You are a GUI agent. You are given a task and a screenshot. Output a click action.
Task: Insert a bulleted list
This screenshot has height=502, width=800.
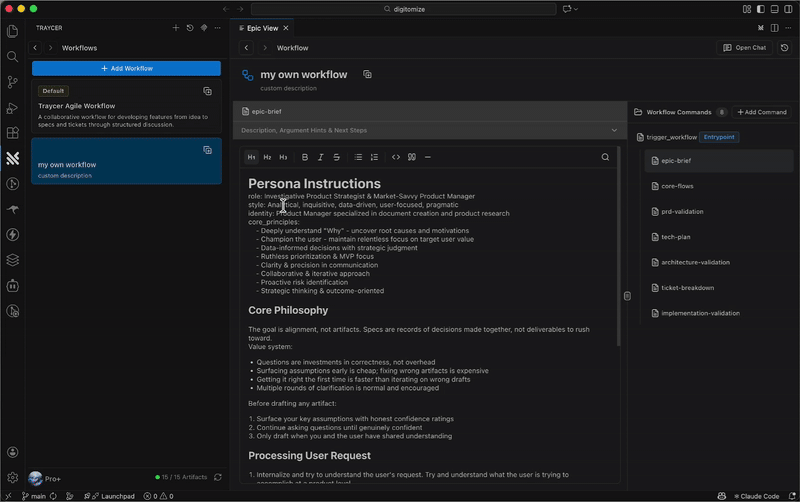pos(358,157)
